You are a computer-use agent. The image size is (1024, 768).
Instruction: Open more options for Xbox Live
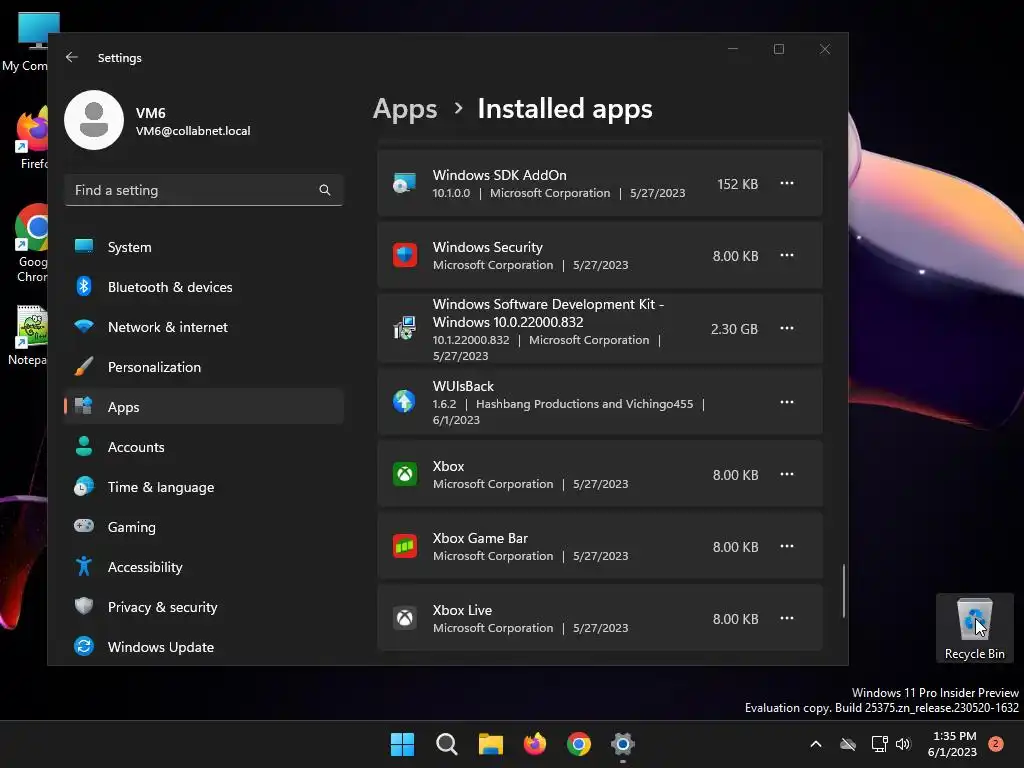[787, 618]
